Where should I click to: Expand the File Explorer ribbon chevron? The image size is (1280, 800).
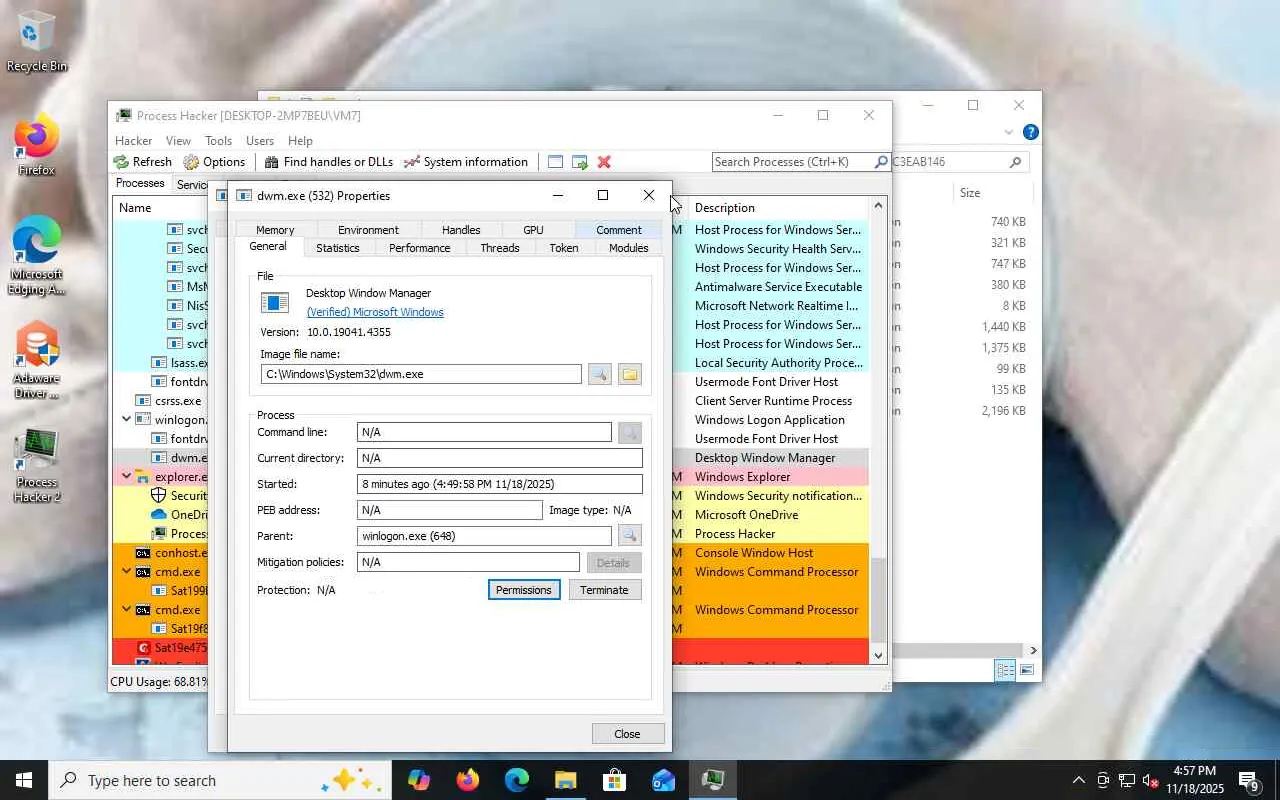tap(1009, 132)
